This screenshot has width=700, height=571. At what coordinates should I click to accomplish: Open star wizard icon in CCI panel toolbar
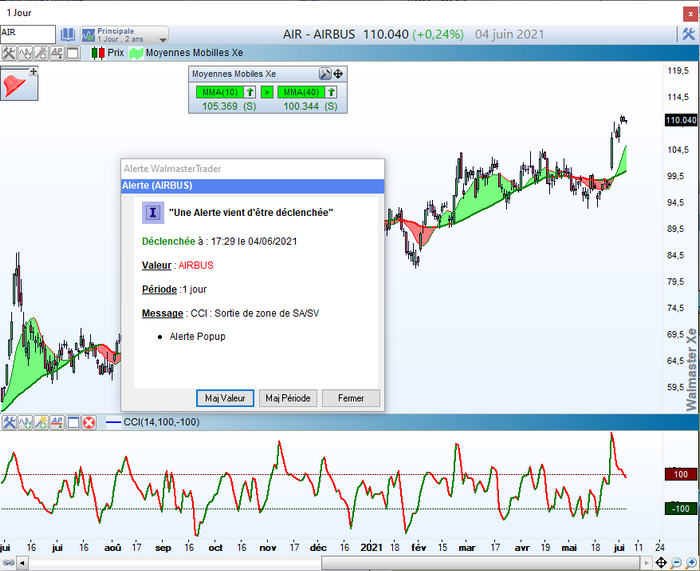[x=41, y=422]
